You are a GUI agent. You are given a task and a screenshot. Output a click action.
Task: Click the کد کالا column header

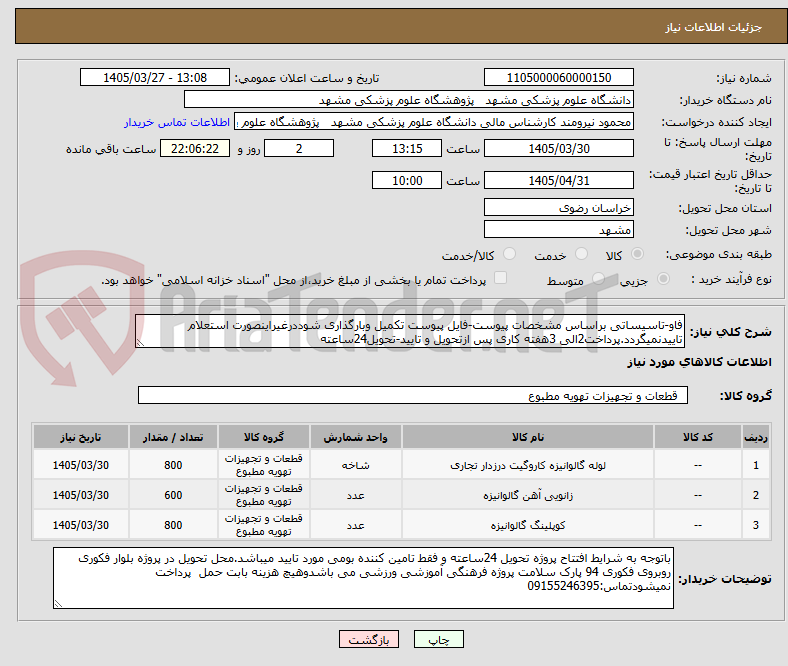(698, 437)
